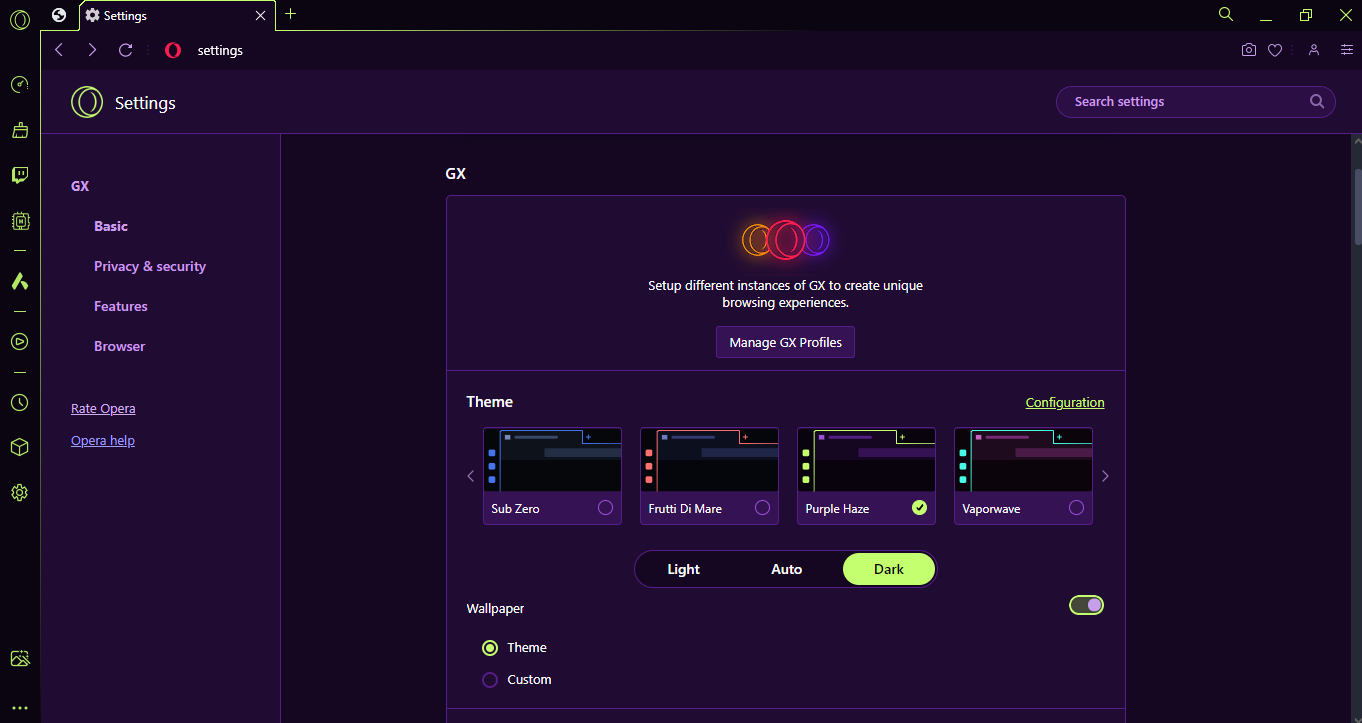Take a snapshot with the camera icon
The width and height of the screenshot is (1362, 723).
(1248, 50)
